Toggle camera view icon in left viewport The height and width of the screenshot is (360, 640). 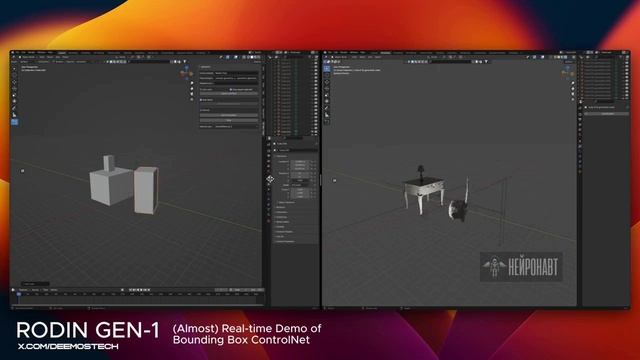(192, 94)
